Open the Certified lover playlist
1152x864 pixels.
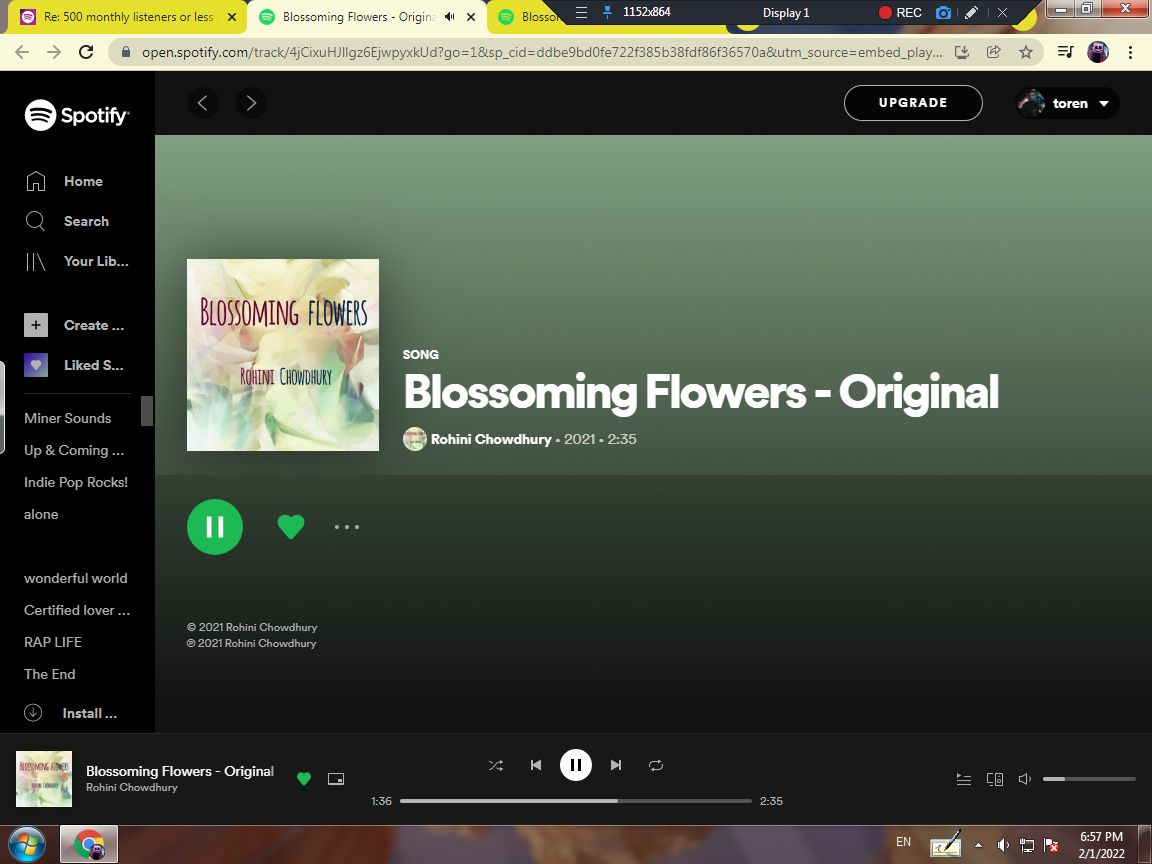(x=77, y=610)
